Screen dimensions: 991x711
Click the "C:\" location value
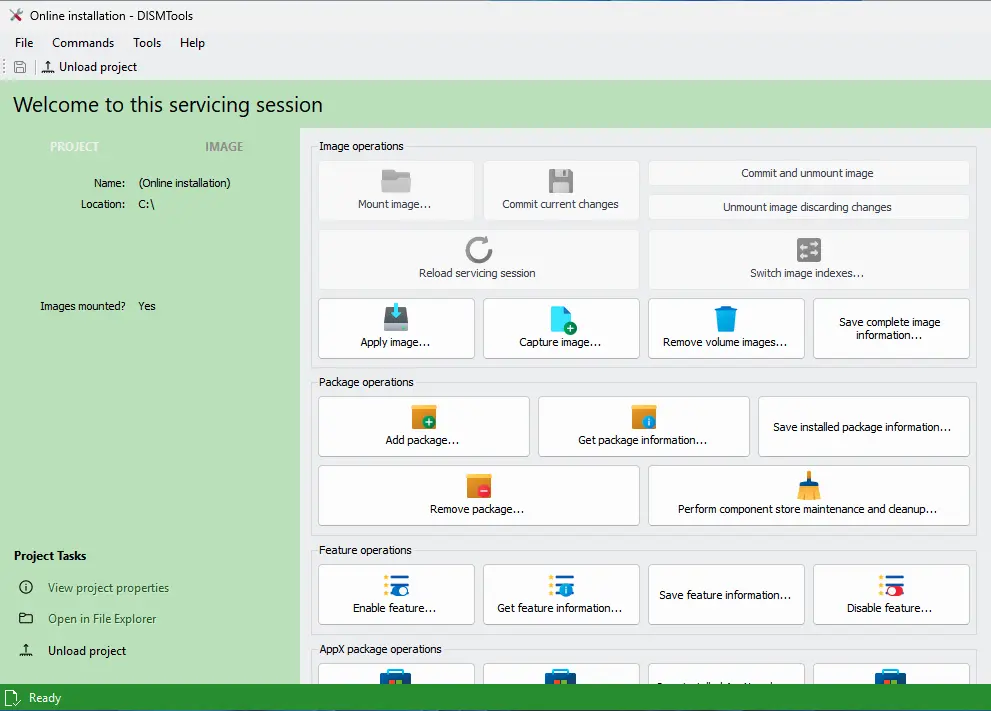147,204
